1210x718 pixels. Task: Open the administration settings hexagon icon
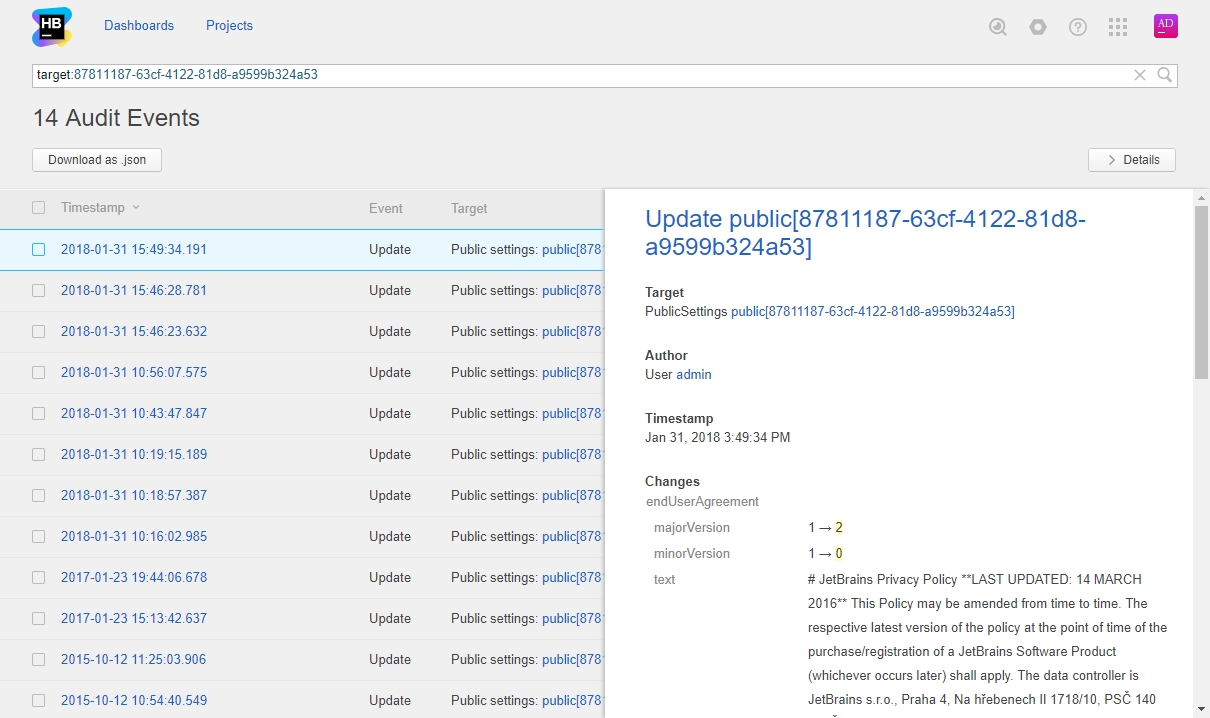[x=1038, y=27]
